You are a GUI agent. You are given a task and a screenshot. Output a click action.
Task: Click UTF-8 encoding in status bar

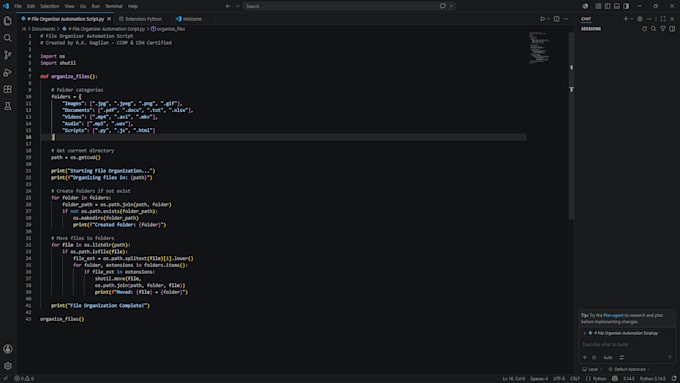[x=559, y=379]
